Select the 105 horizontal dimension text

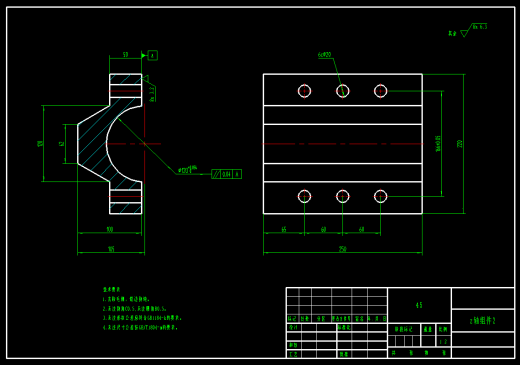click(x=111, y=249)
